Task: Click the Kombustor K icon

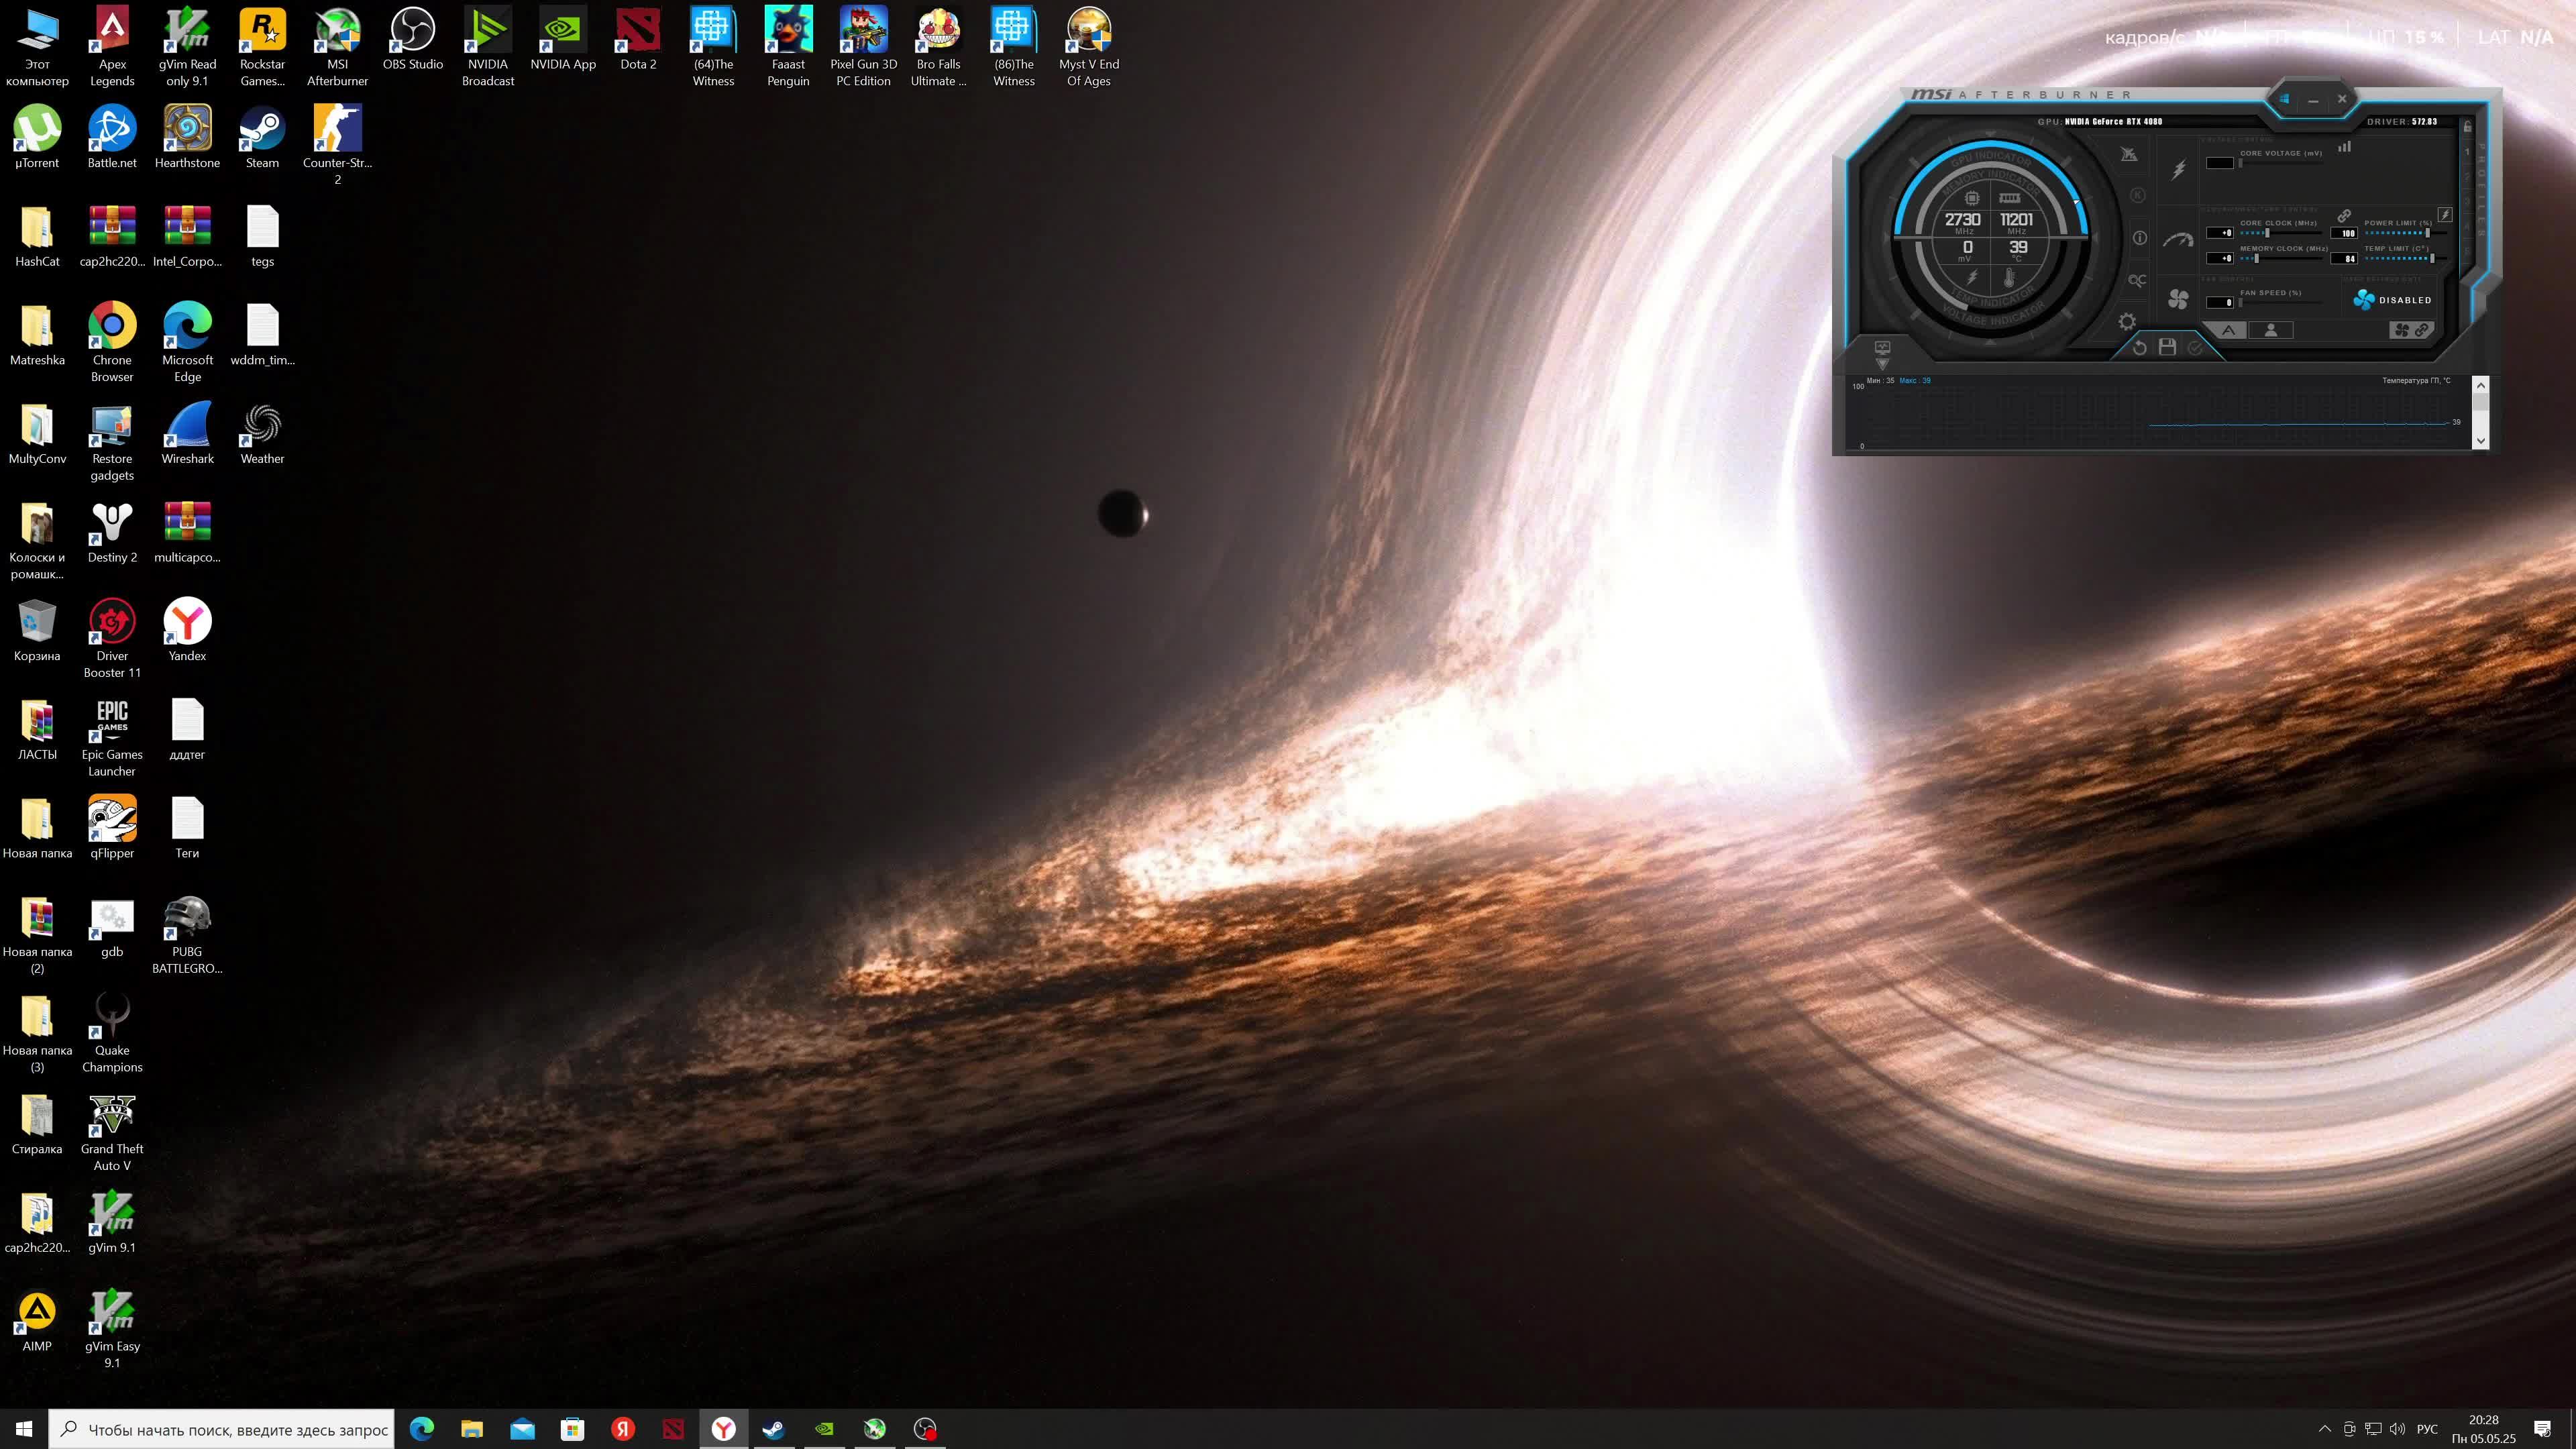Action: (x=2138, y=195)
